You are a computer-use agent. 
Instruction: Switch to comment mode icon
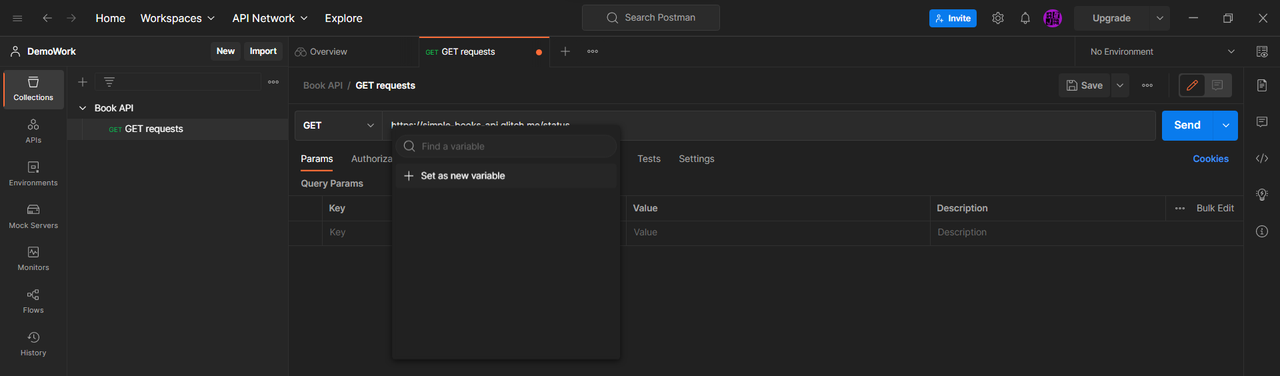(x=1218, y=85)
